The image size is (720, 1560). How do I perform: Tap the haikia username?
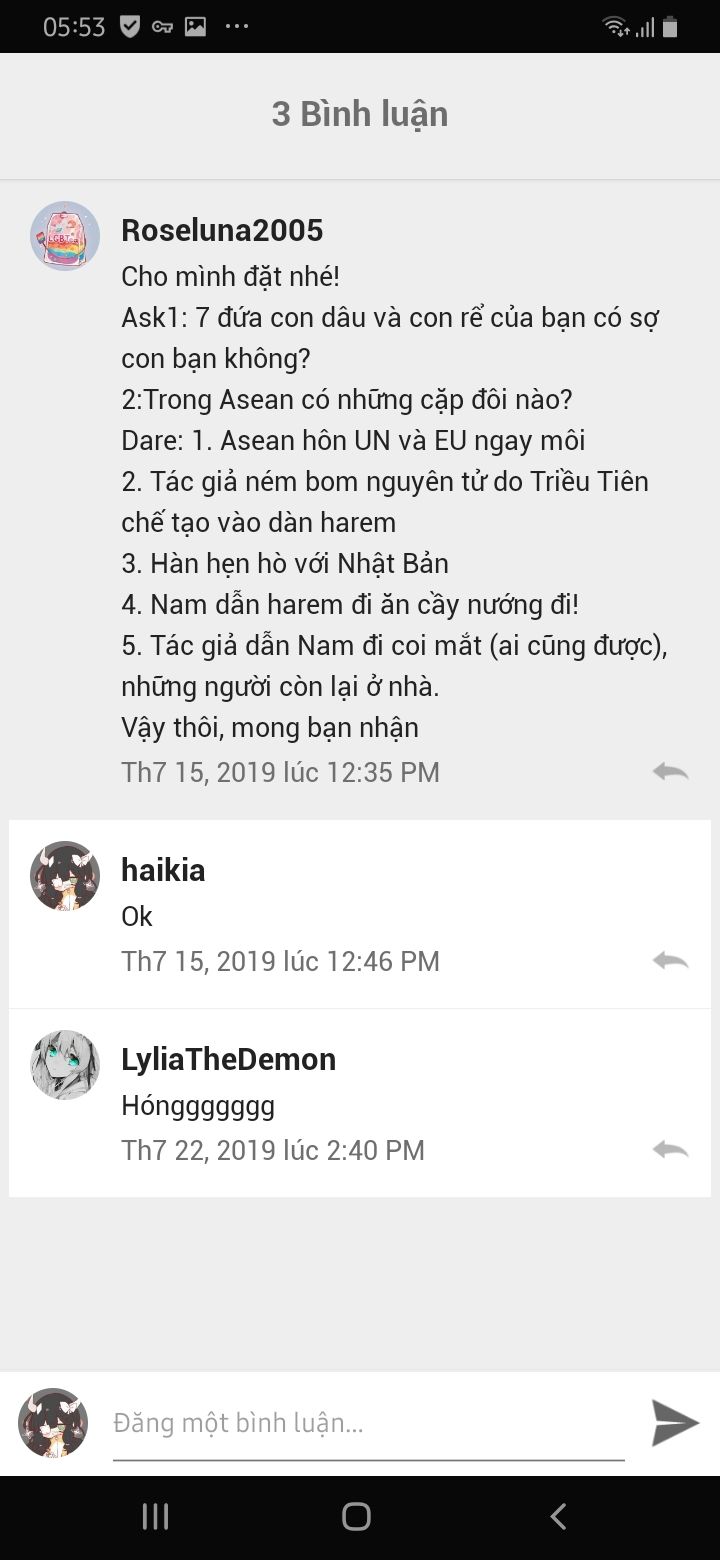[x=163, y=870]
